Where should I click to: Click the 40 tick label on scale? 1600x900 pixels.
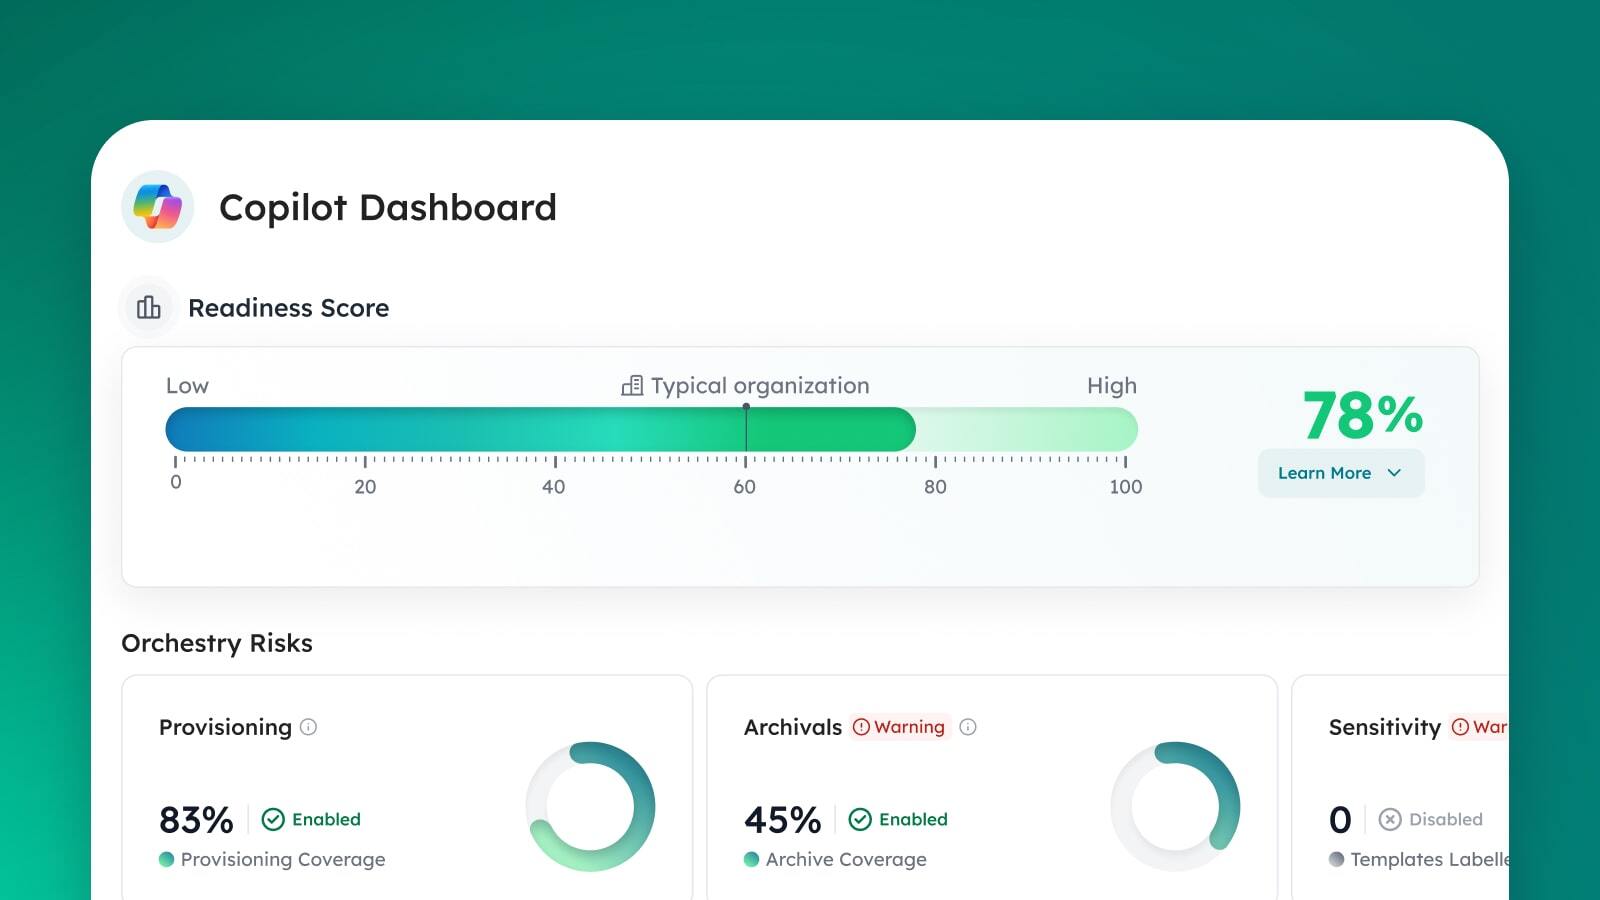pos(554,487)
